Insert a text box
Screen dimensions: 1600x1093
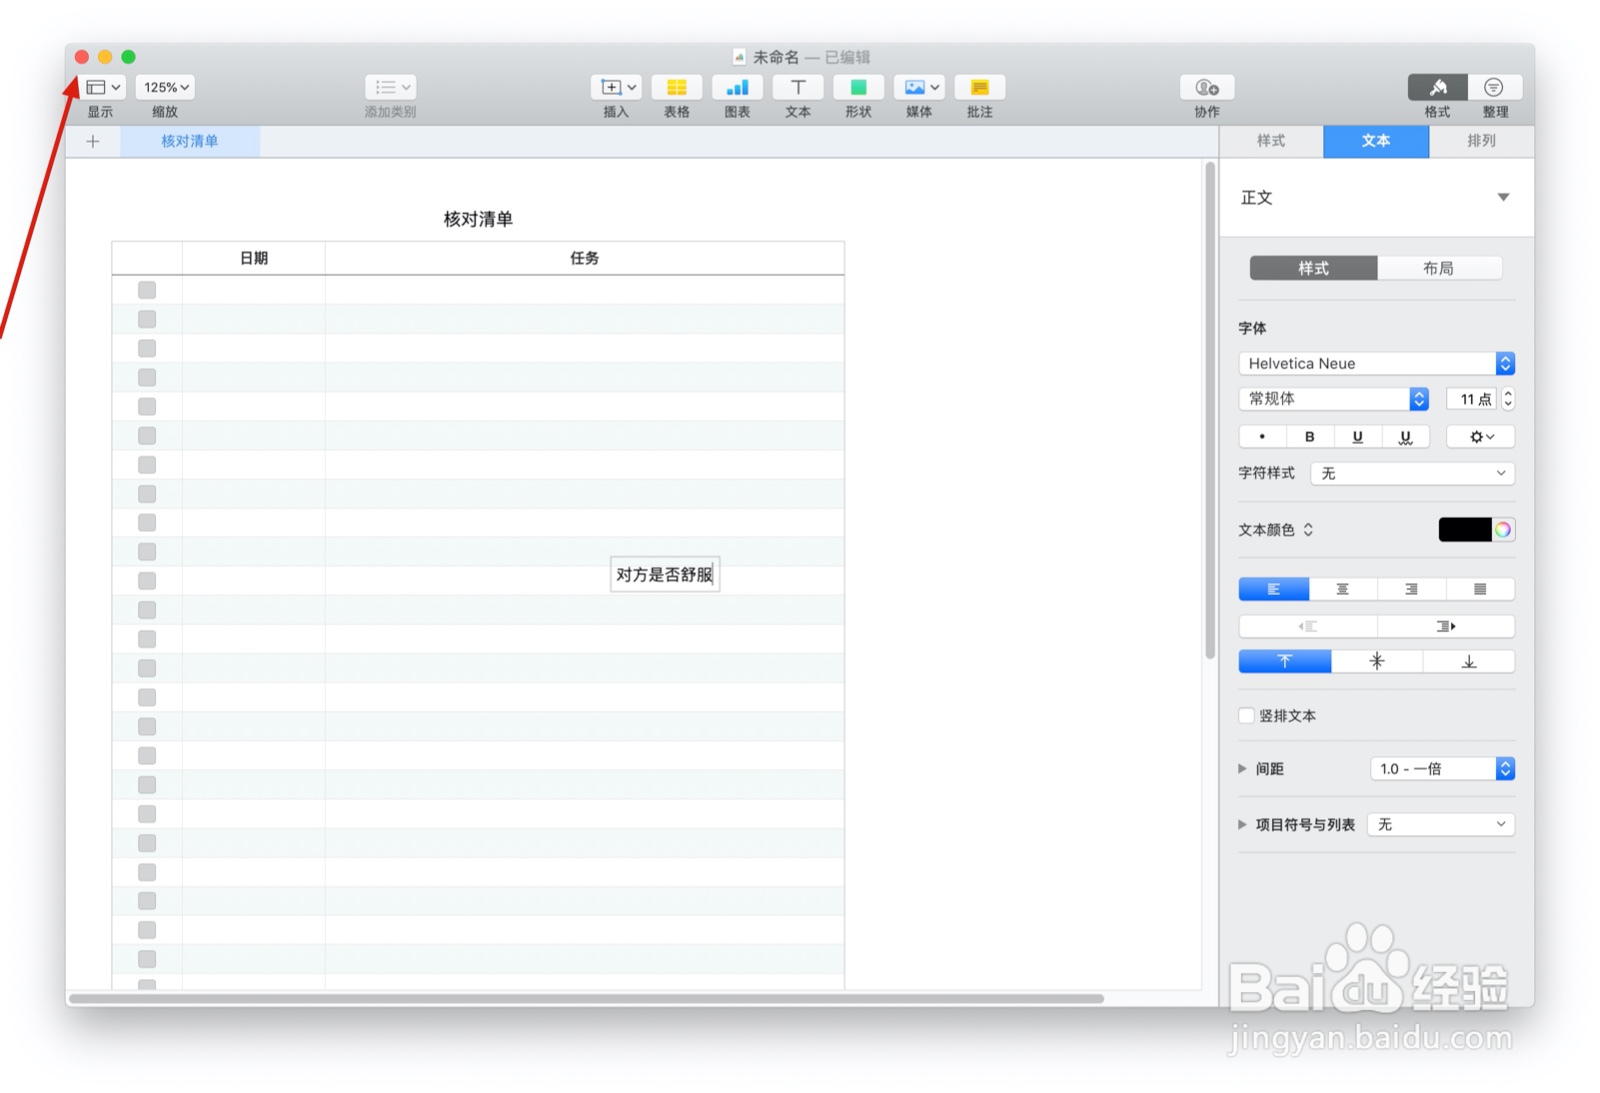tap(798, 88)
